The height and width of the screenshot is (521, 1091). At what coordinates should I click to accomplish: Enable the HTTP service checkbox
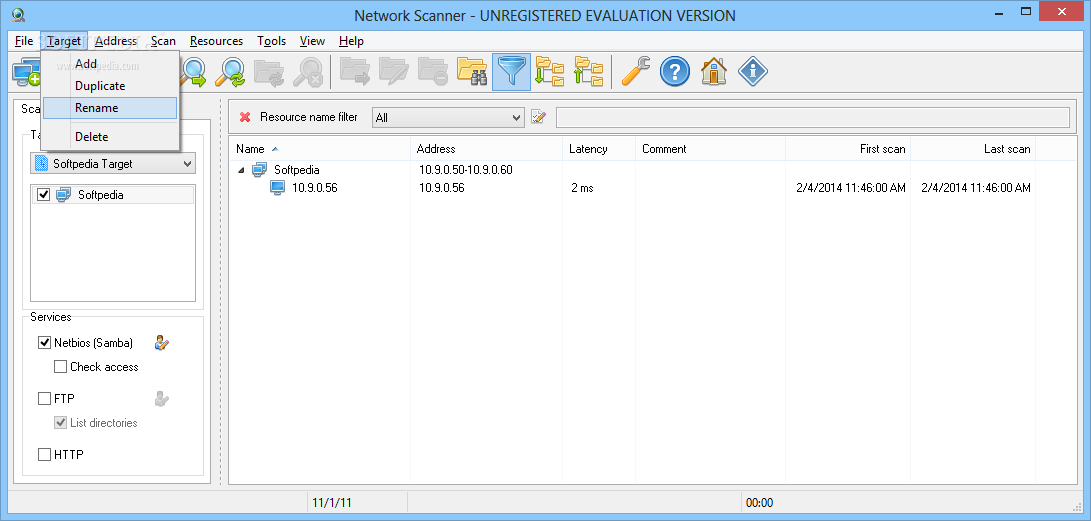44,454
